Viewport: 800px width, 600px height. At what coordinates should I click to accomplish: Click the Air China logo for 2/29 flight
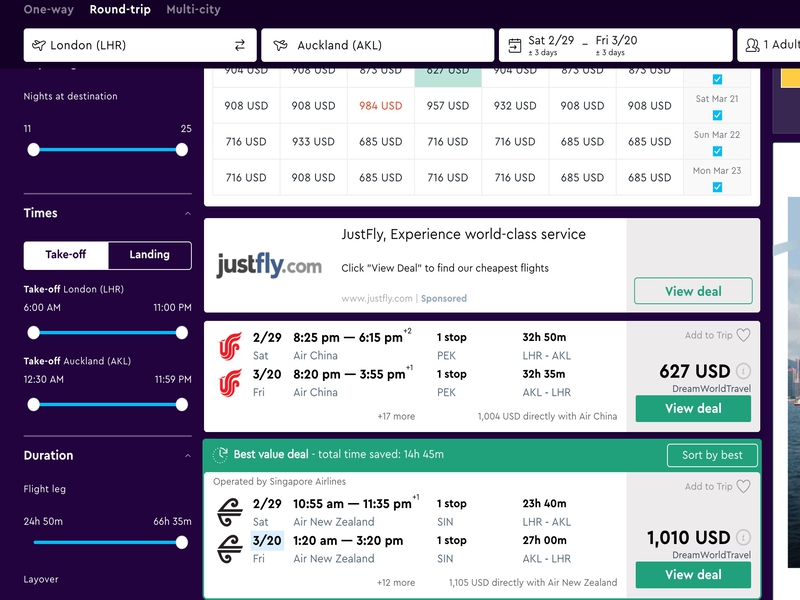(x=230, y=346)
